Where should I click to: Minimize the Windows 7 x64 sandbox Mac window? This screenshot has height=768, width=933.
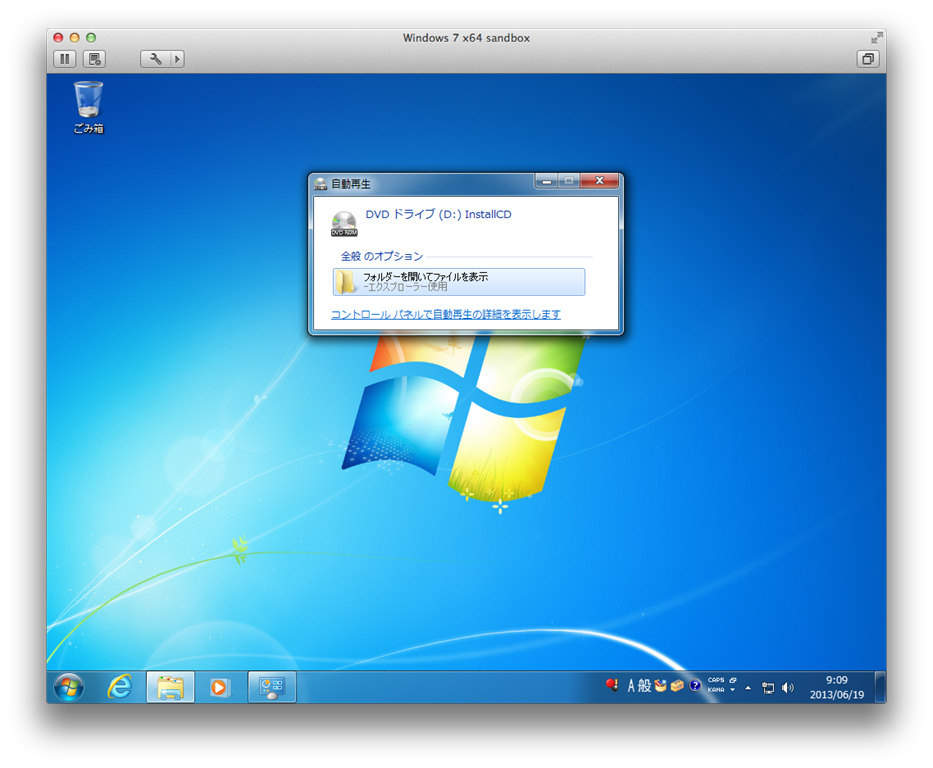click(74, 37)
